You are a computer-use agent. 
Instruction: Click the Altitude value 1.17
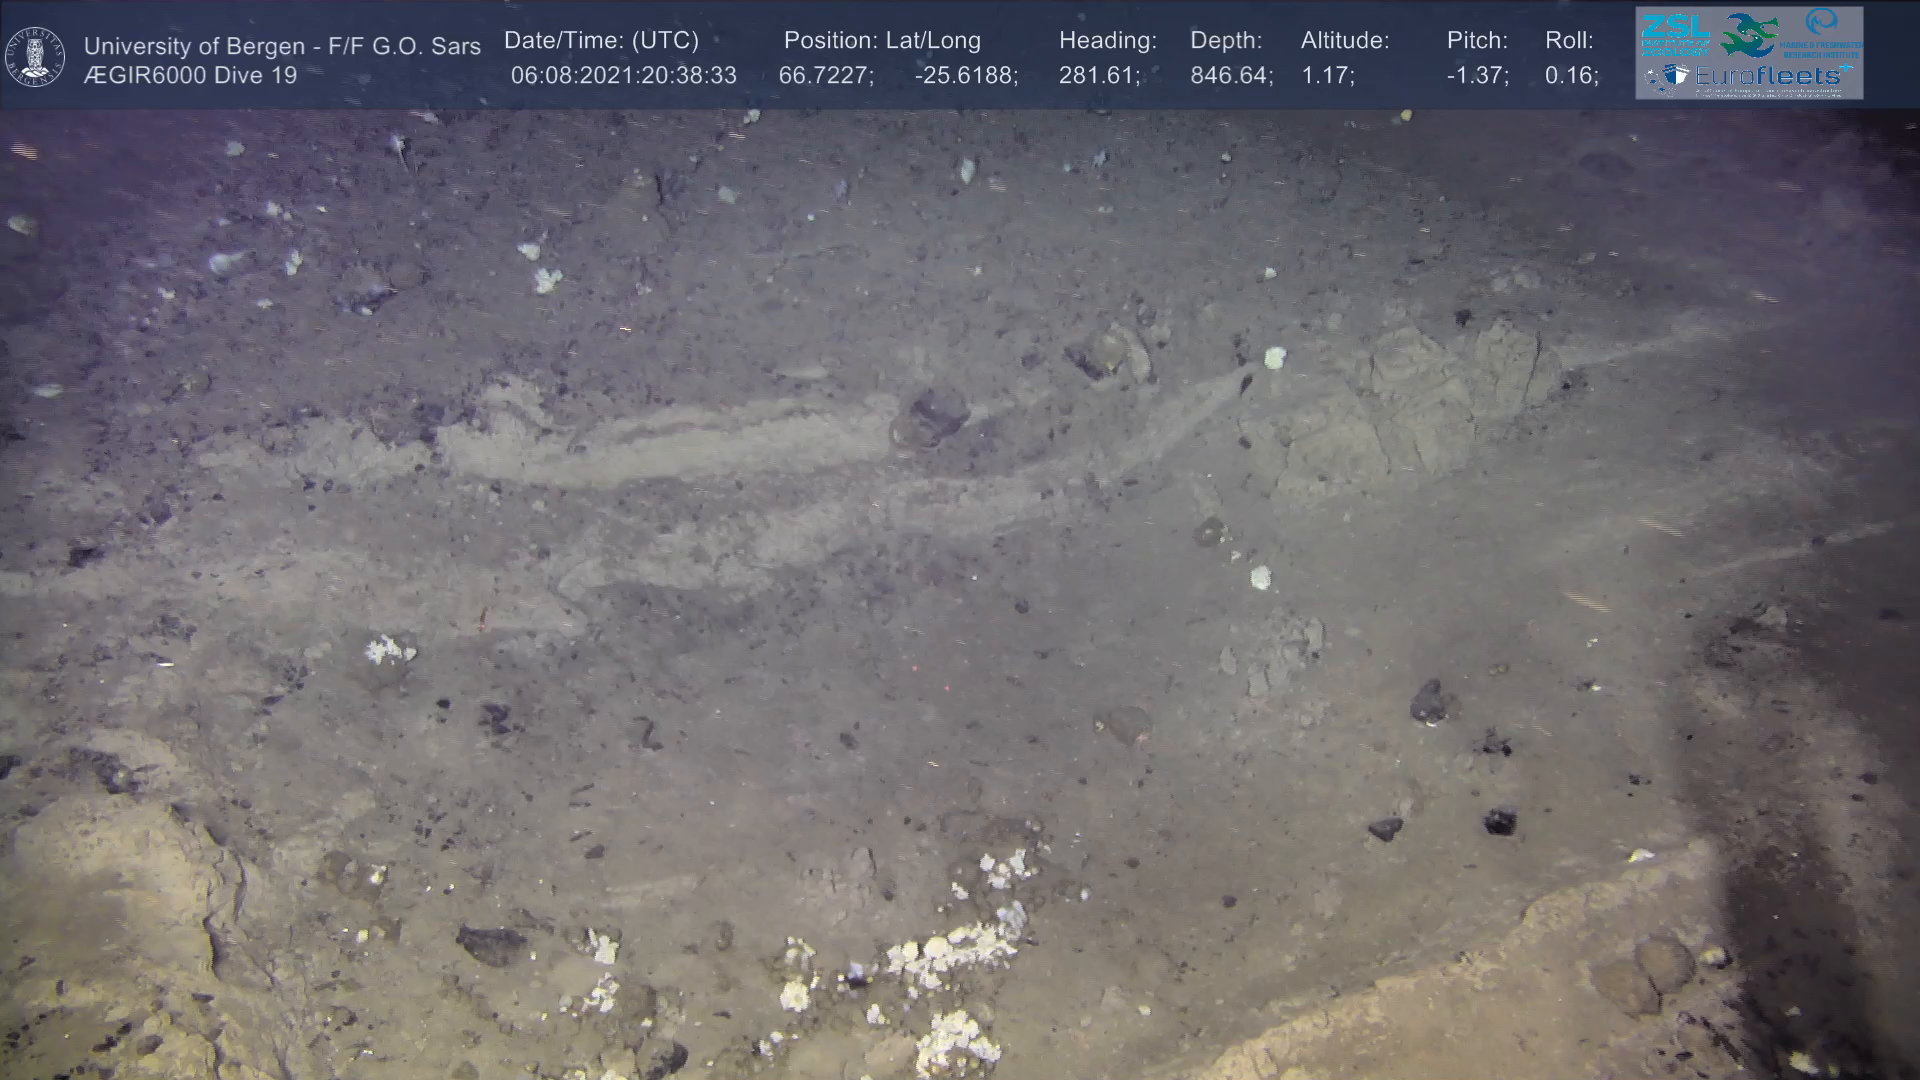[1327, 76]
